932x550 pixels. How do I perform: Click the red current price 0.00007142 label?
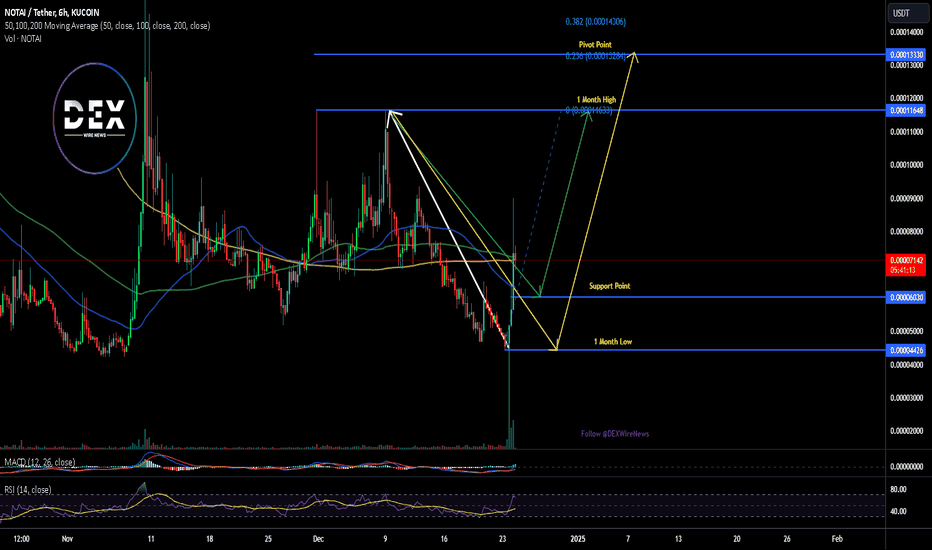(x=906, y=265)
